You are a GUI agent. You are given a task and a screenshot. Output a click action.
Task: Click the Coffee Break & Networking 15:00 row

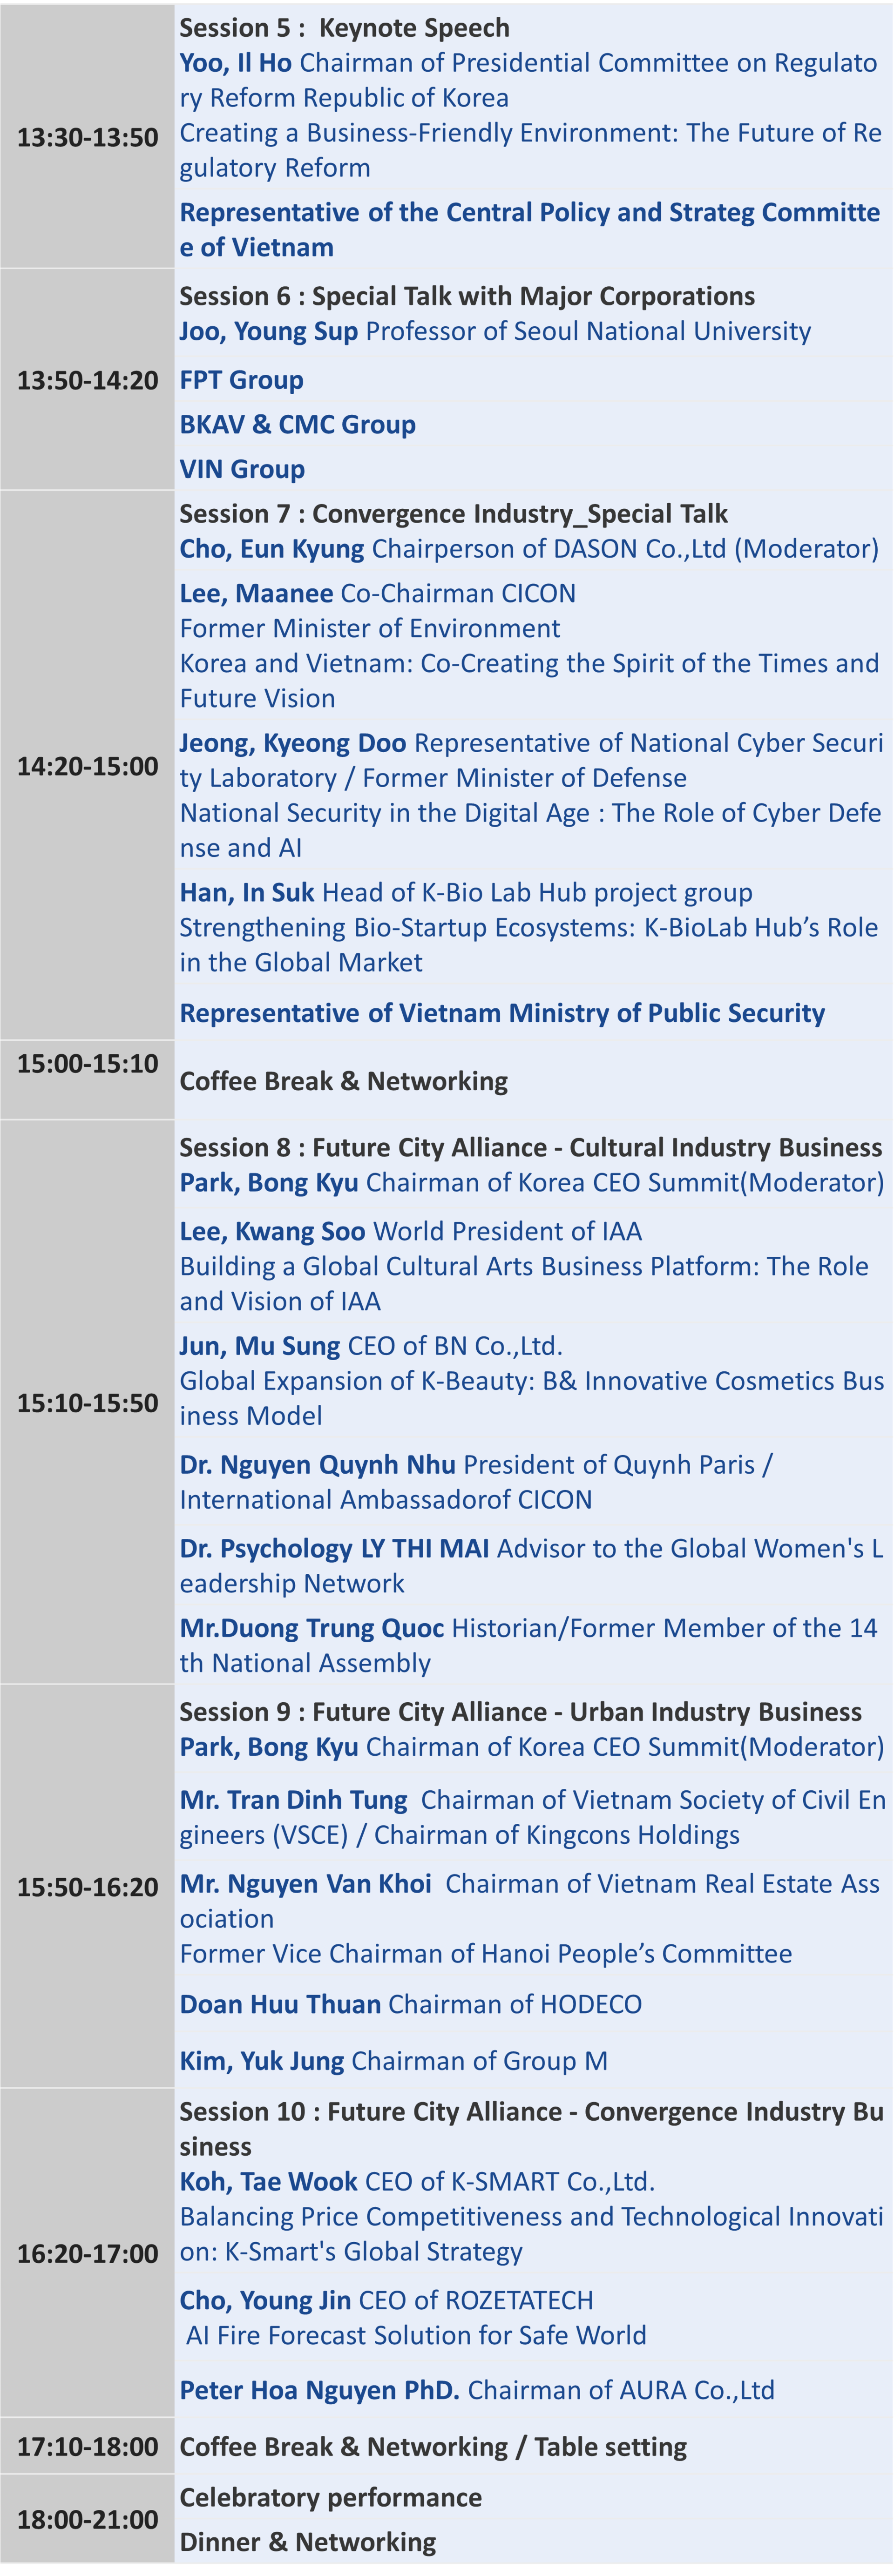point(447,1080)
